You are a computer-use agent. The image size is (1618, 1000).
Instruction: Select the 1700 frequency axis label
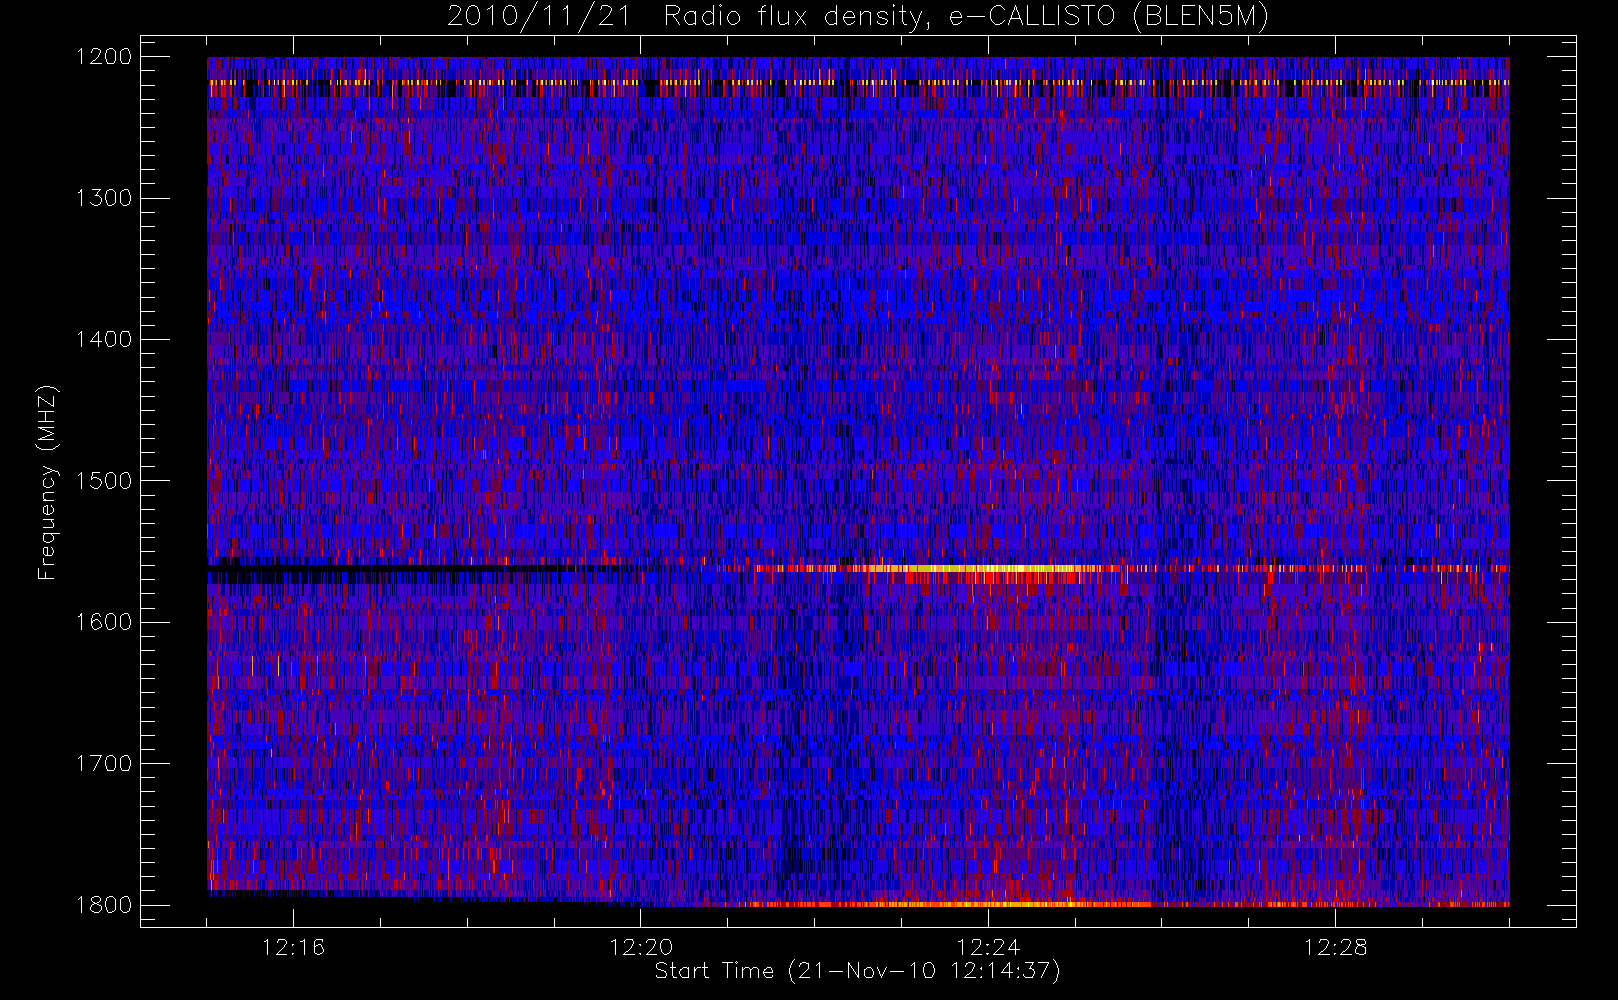104,763
